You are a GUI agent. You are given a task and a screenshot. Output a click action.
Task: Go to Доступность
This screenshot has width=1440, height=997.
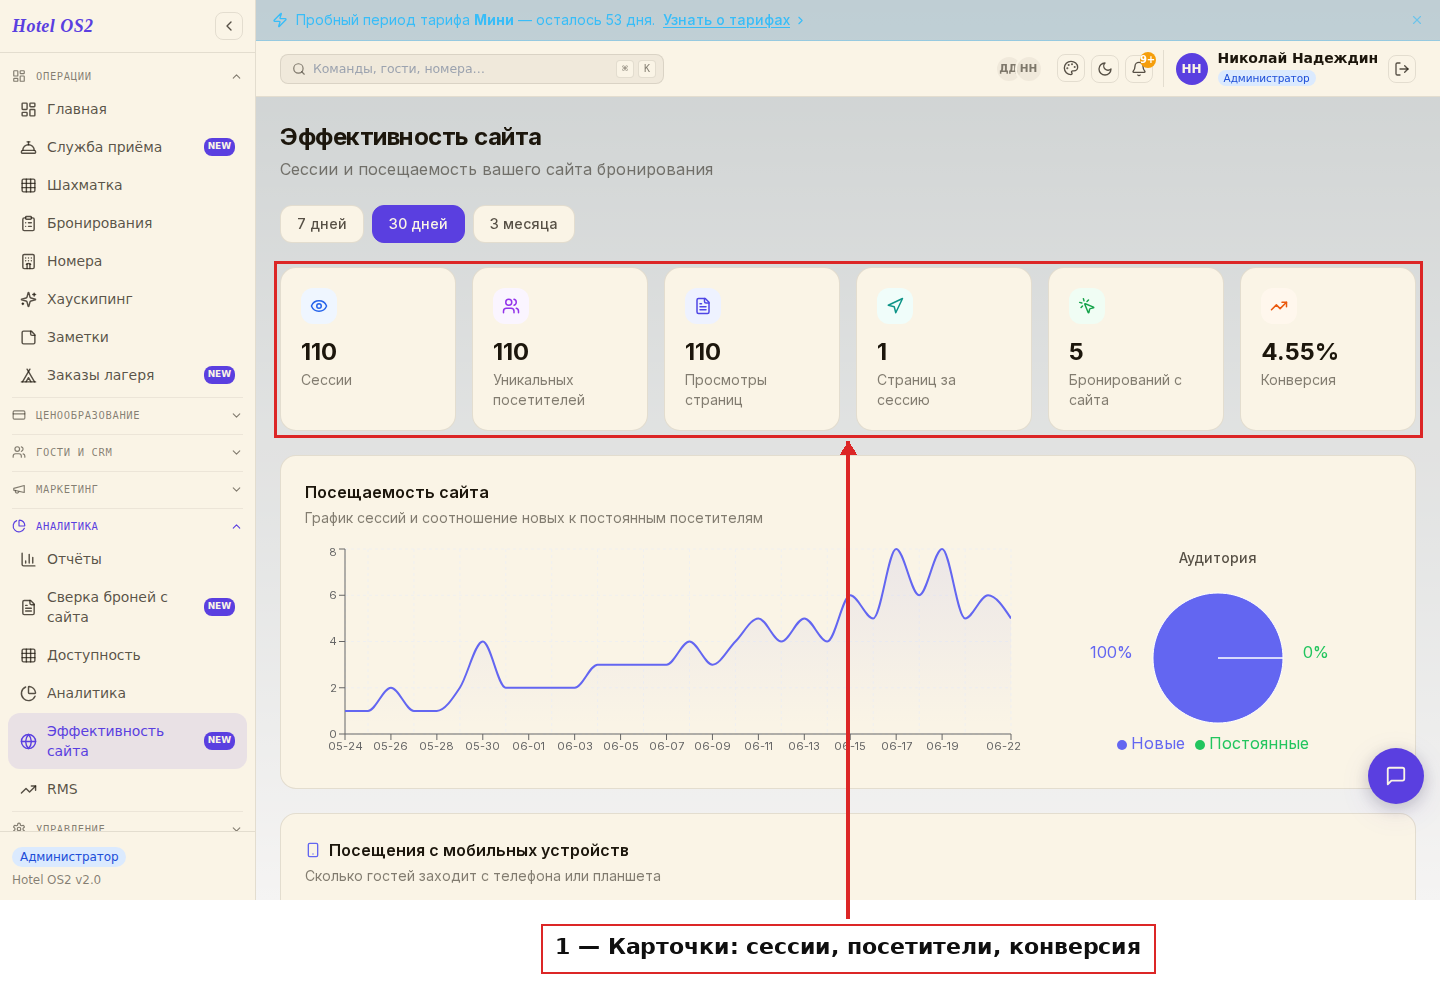click(127, 655)
